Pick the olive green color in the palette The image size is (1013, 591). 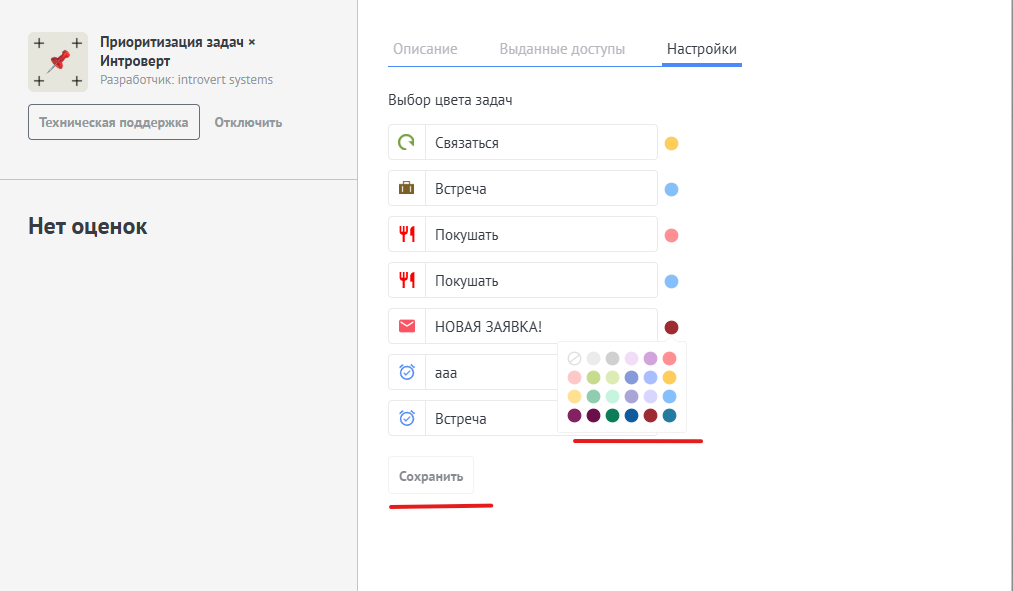(593, 377)
